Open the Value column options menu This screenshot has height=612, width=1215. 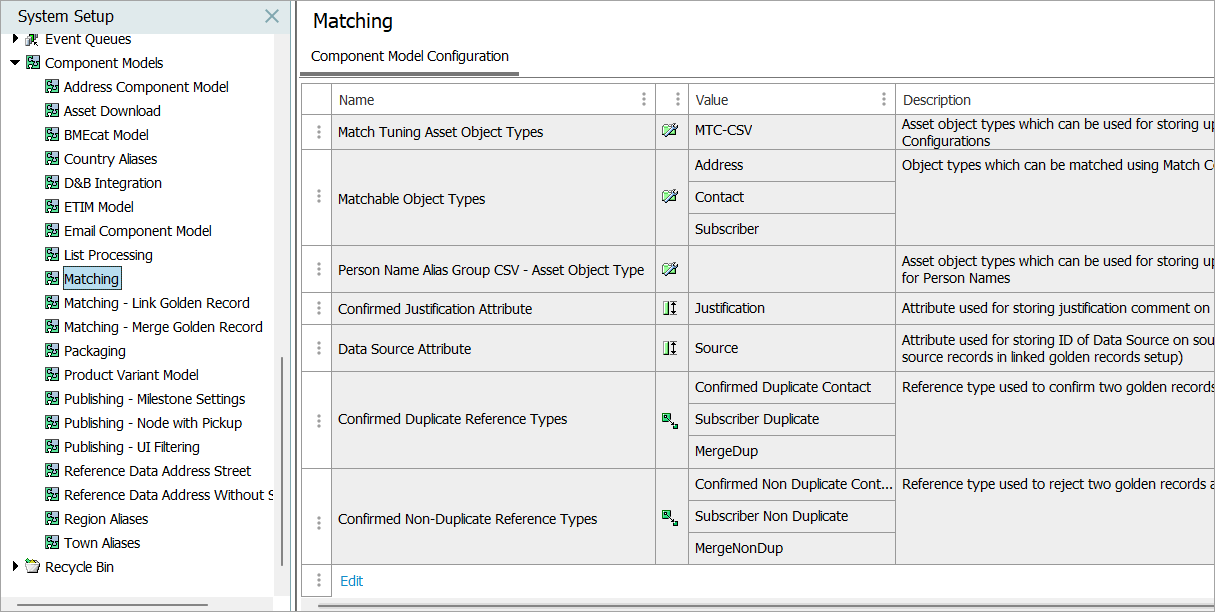(884, 99)
